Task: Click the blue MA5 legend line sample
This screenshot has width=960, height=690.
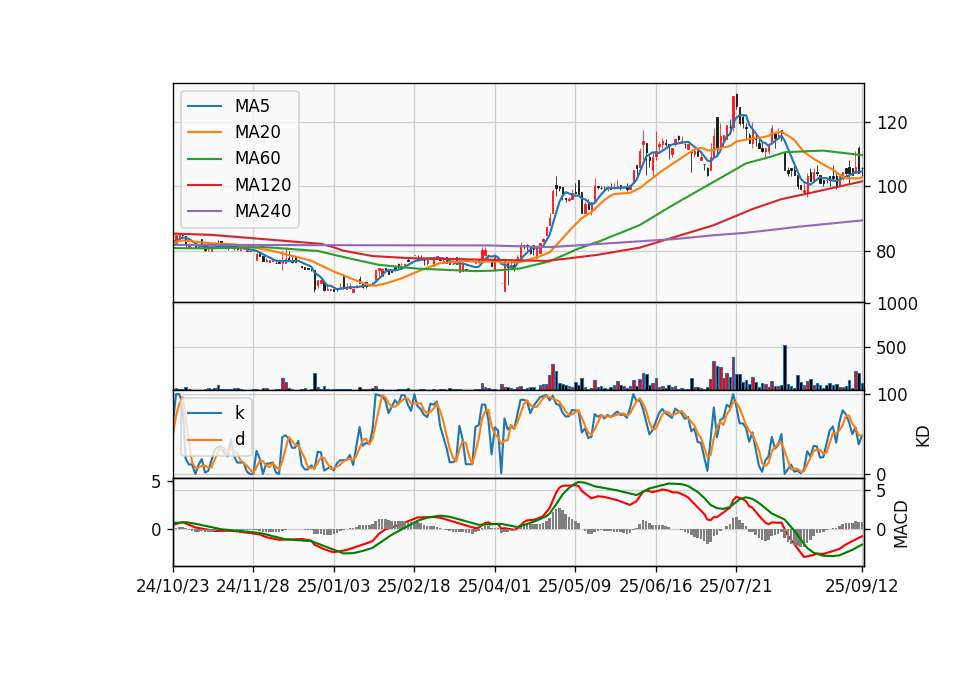Action: click(x=204, y=106)
